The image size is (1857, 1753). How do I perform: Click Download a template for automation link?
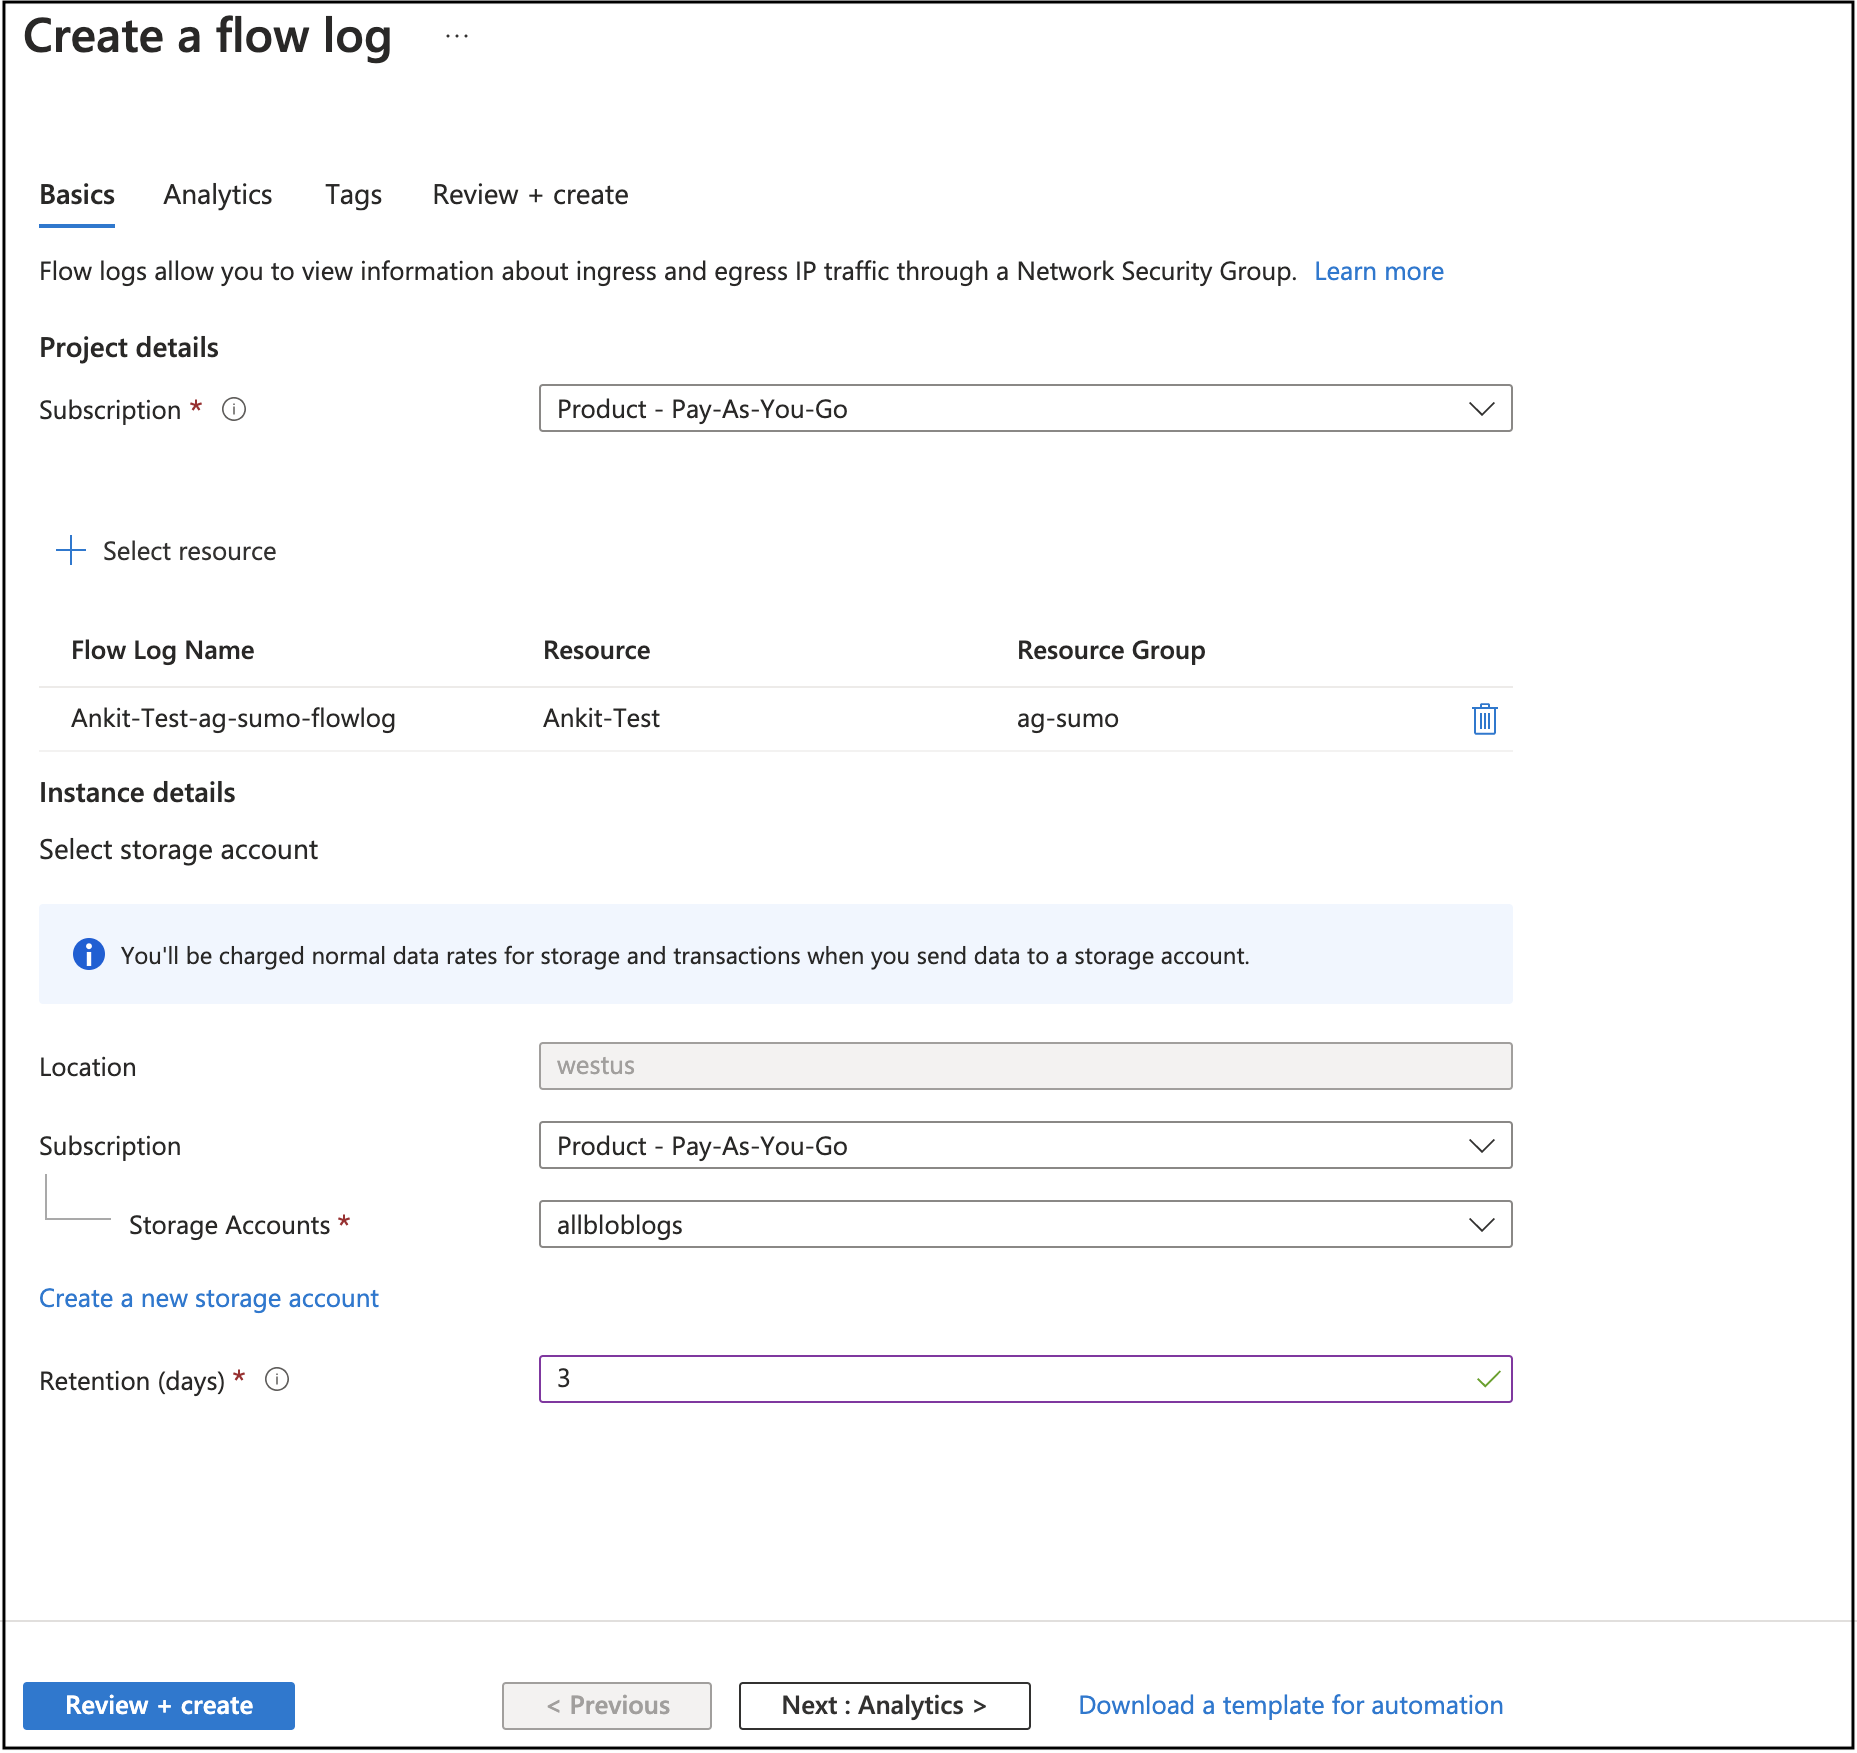coord(1290,1706)
